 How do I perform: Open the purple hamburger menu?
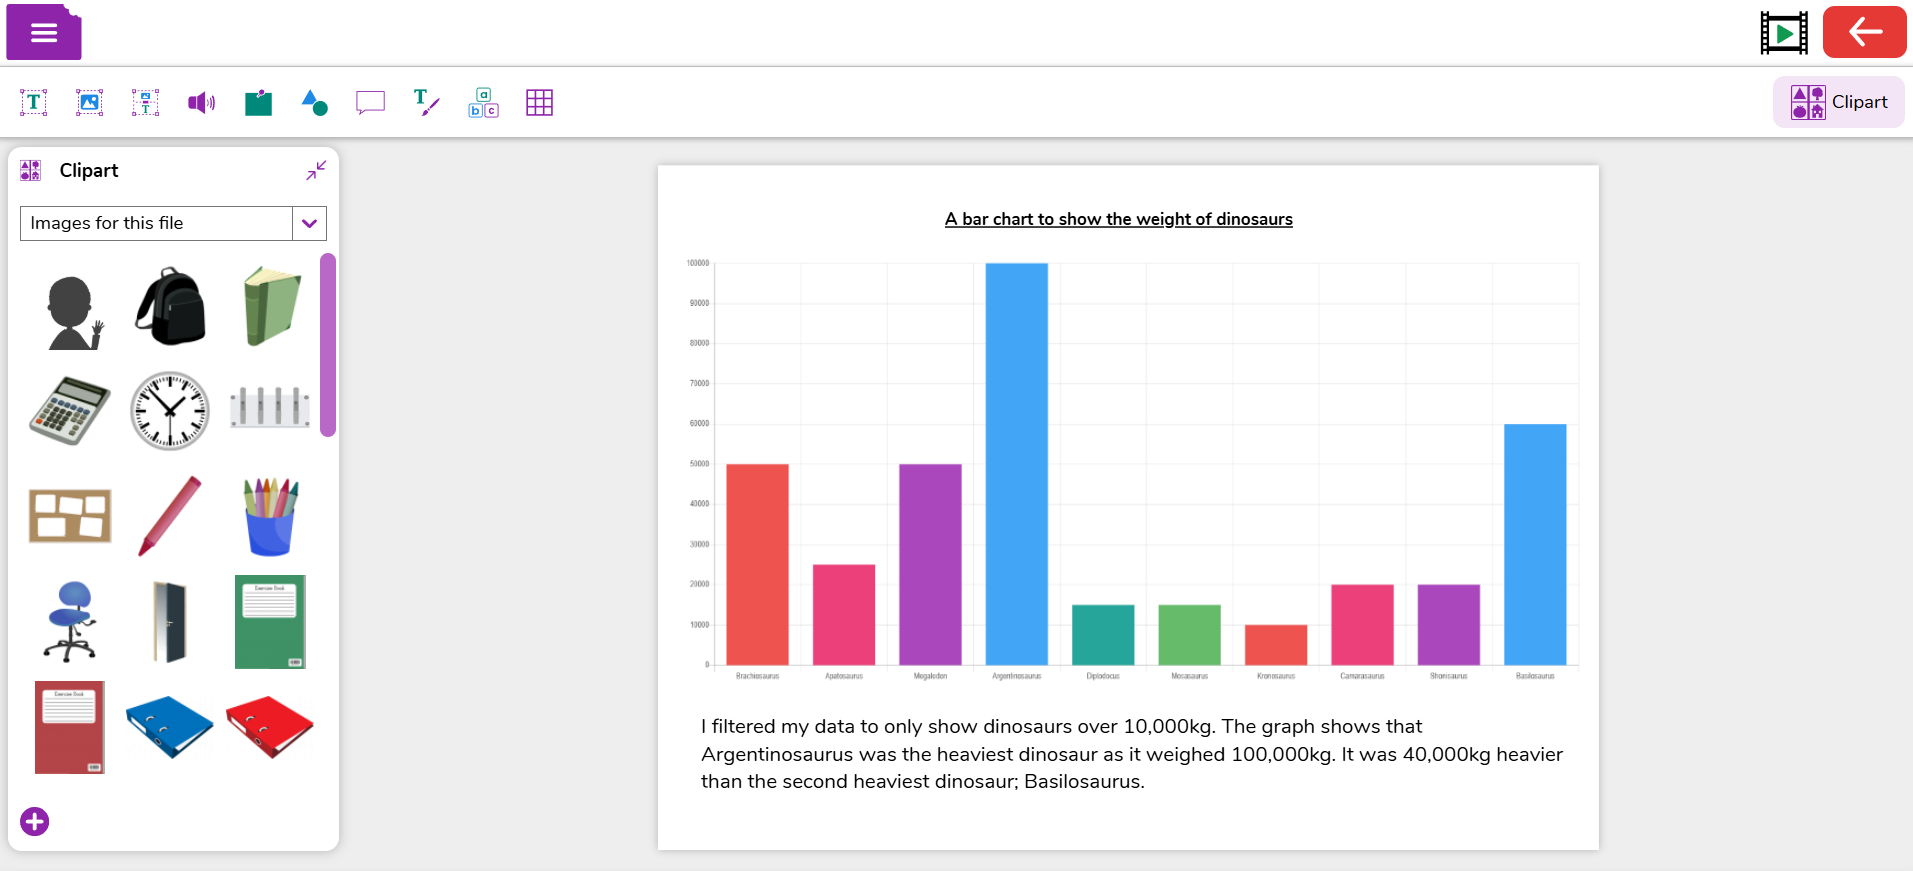[x=44, y=33]
